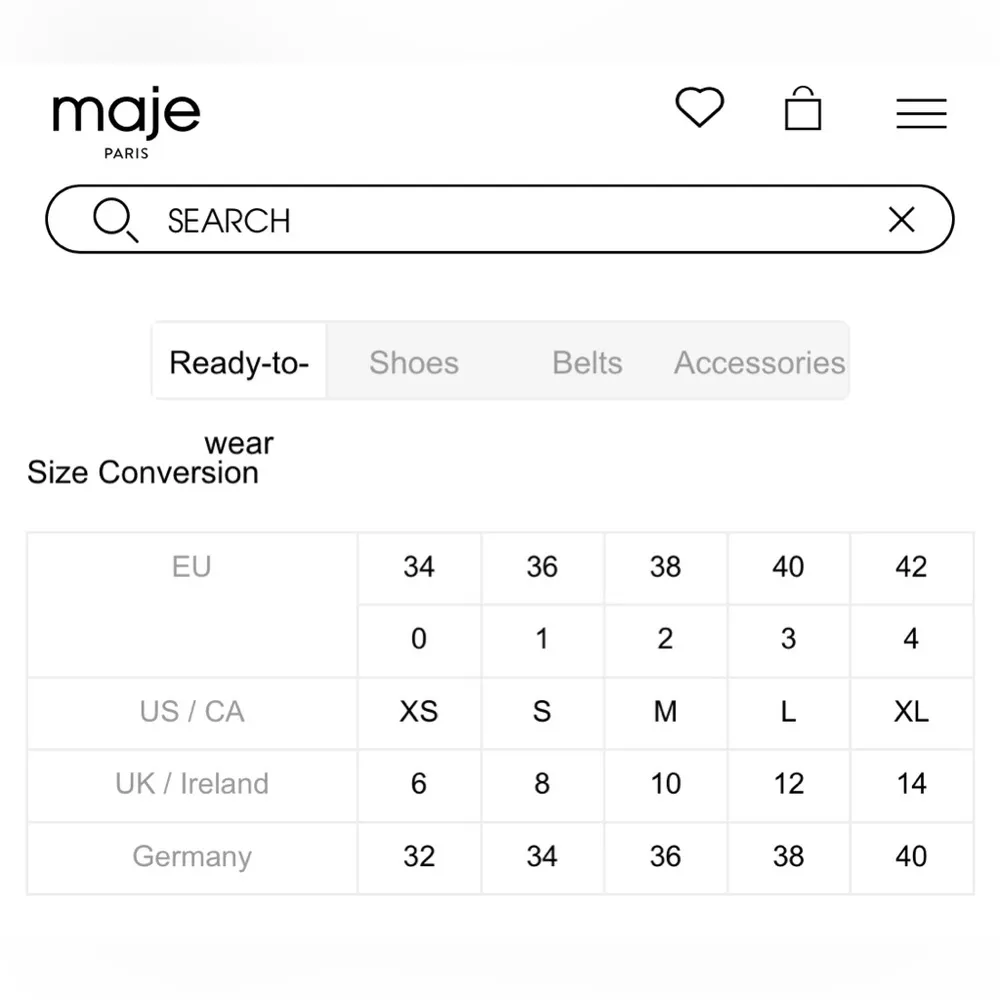Screen dimensions: 1000x1000
Task: Clear search with the X icon
Action: [x=901, y=220]
